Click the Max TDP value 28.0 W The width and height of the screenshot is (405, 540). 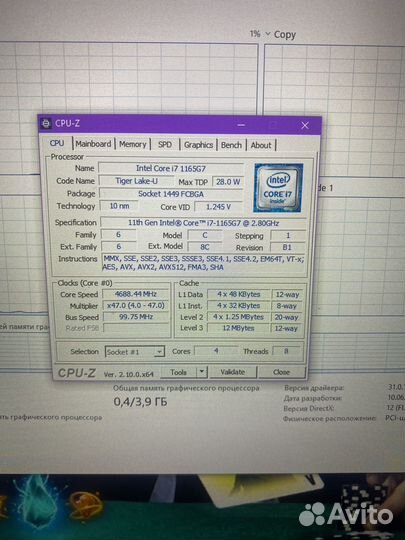point(228,181)
